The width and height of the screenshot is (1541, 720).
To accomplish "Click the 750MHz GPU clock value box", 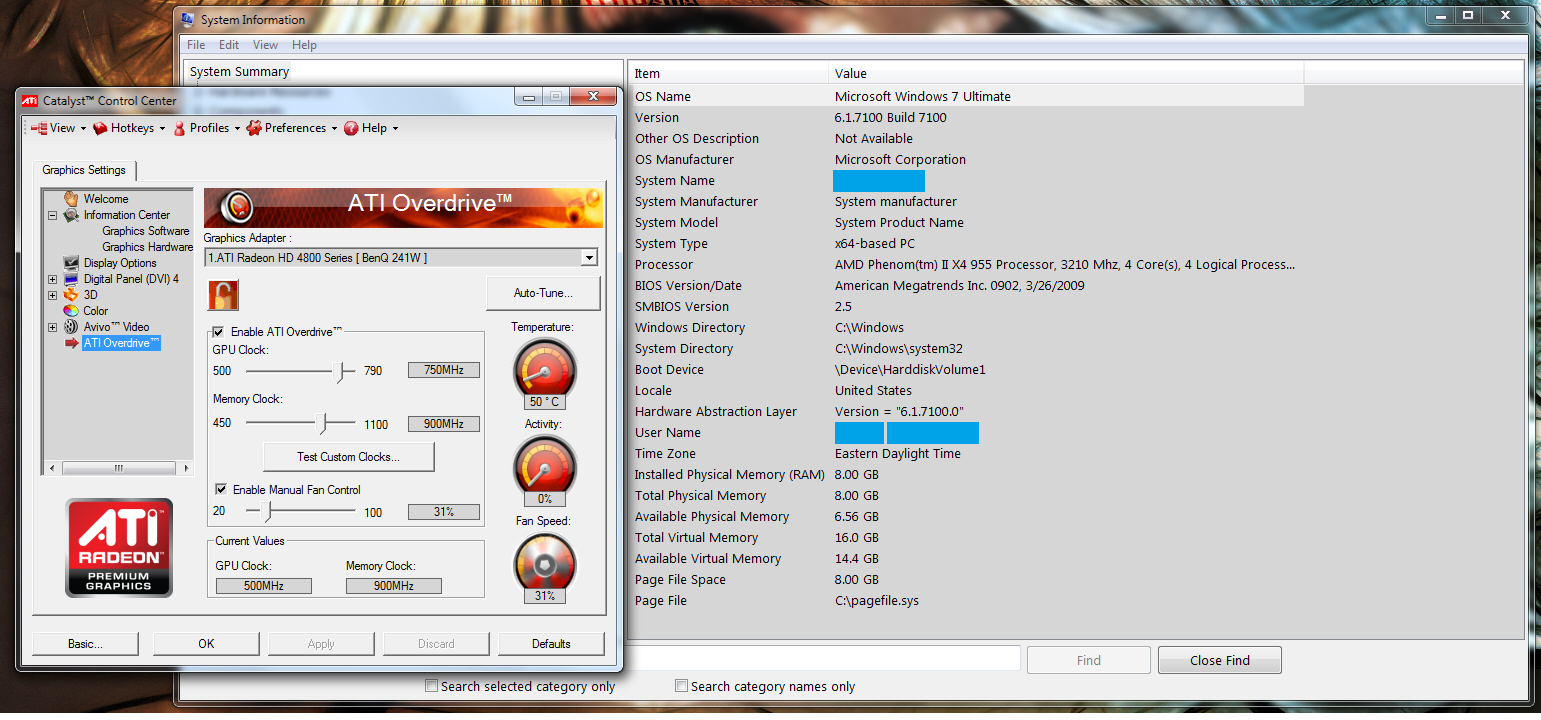I will (444, 370).
